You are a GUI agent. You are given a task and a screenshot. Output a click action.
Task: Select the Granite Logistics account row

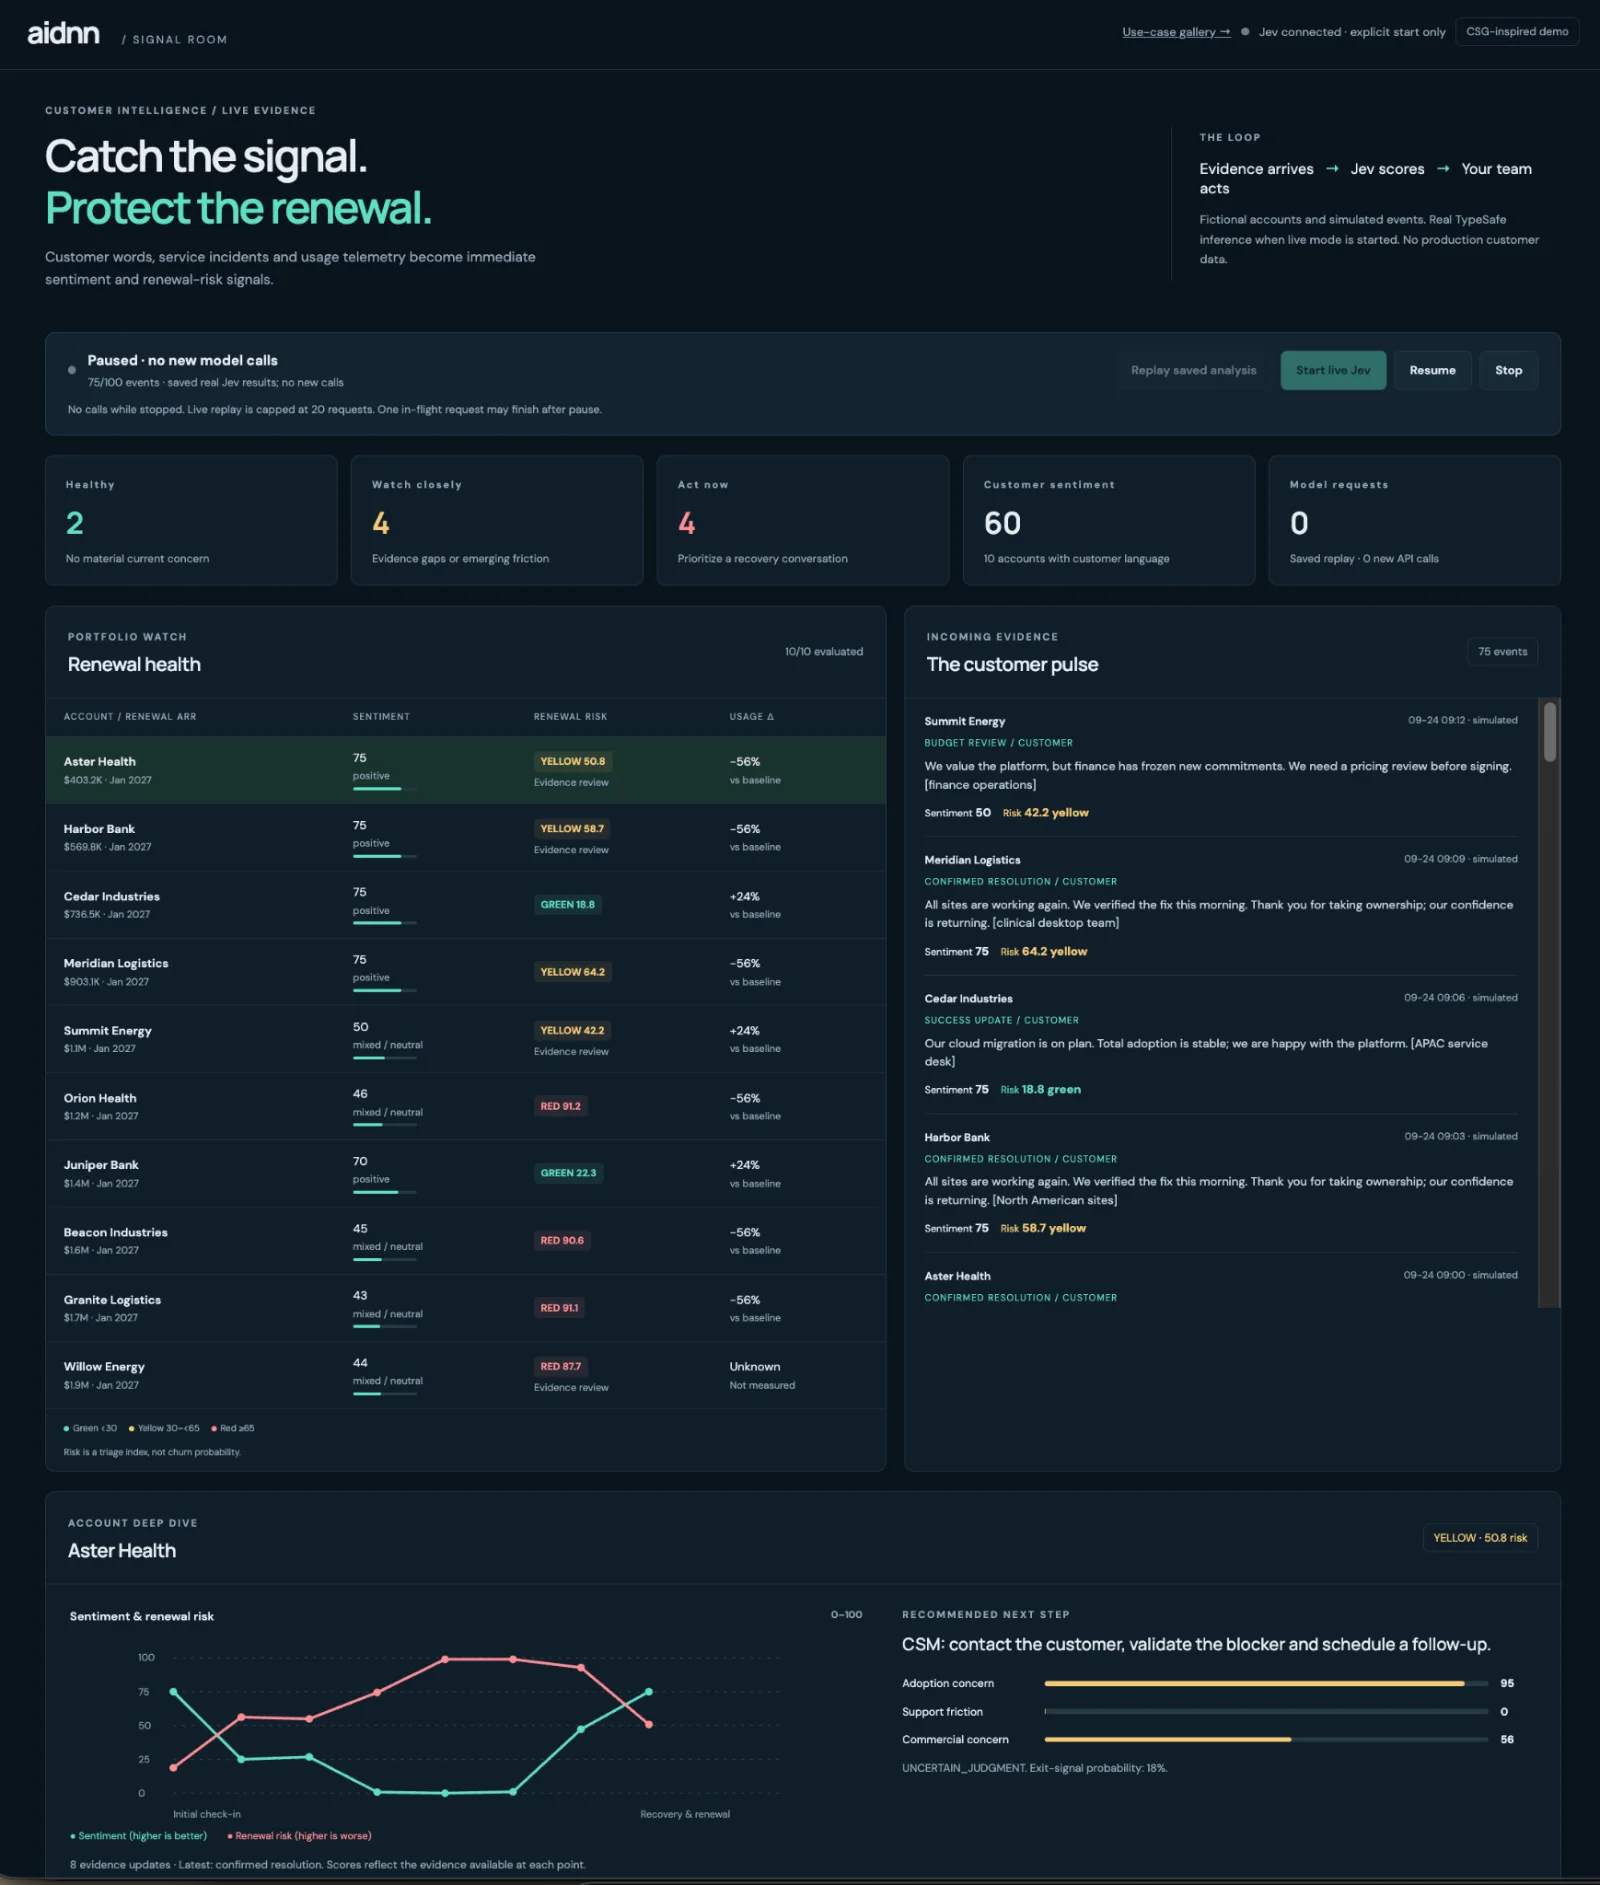465,1308
